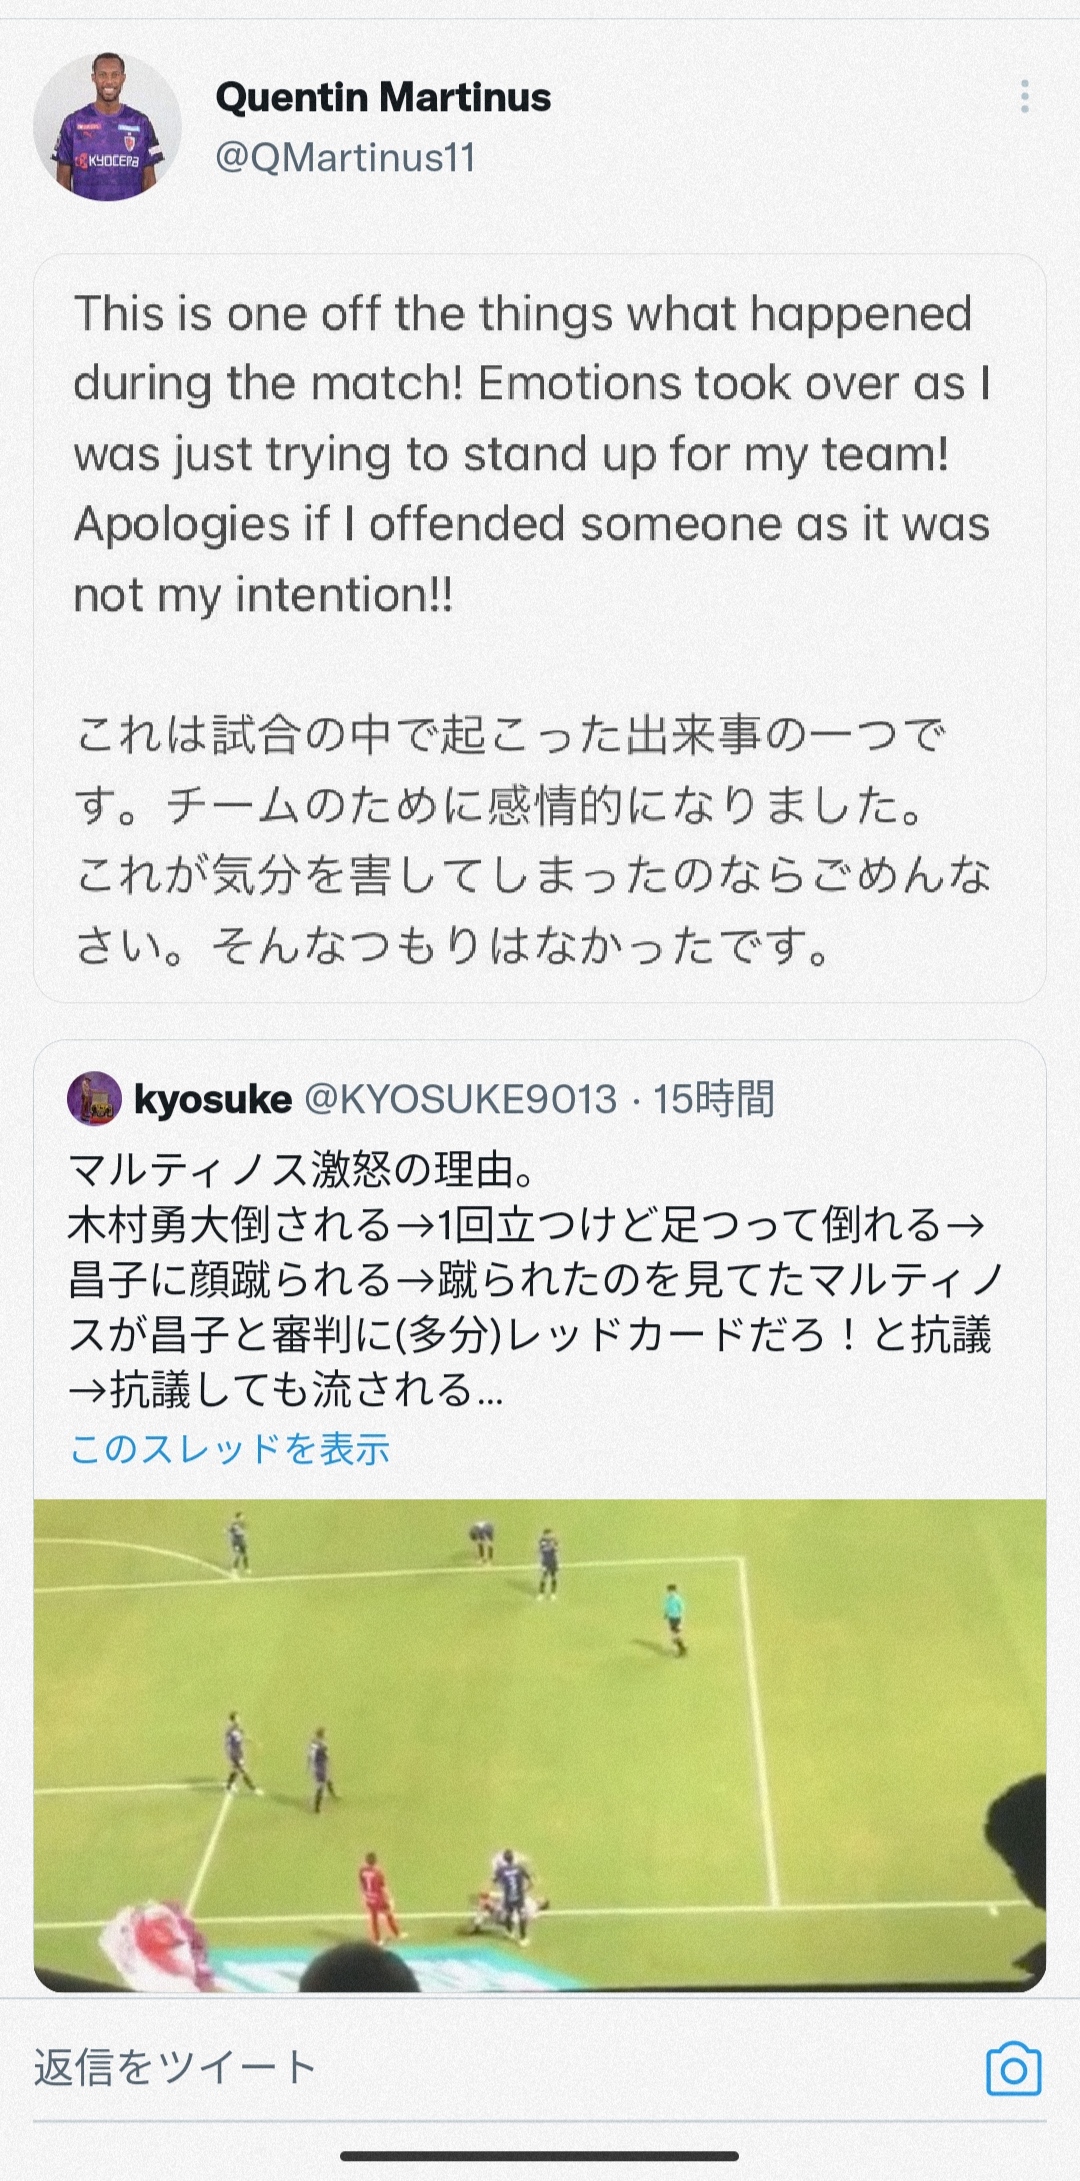Tap the English apology tweet text
The height and width of the screenshot is (2181, 1080).
point(530,453)
